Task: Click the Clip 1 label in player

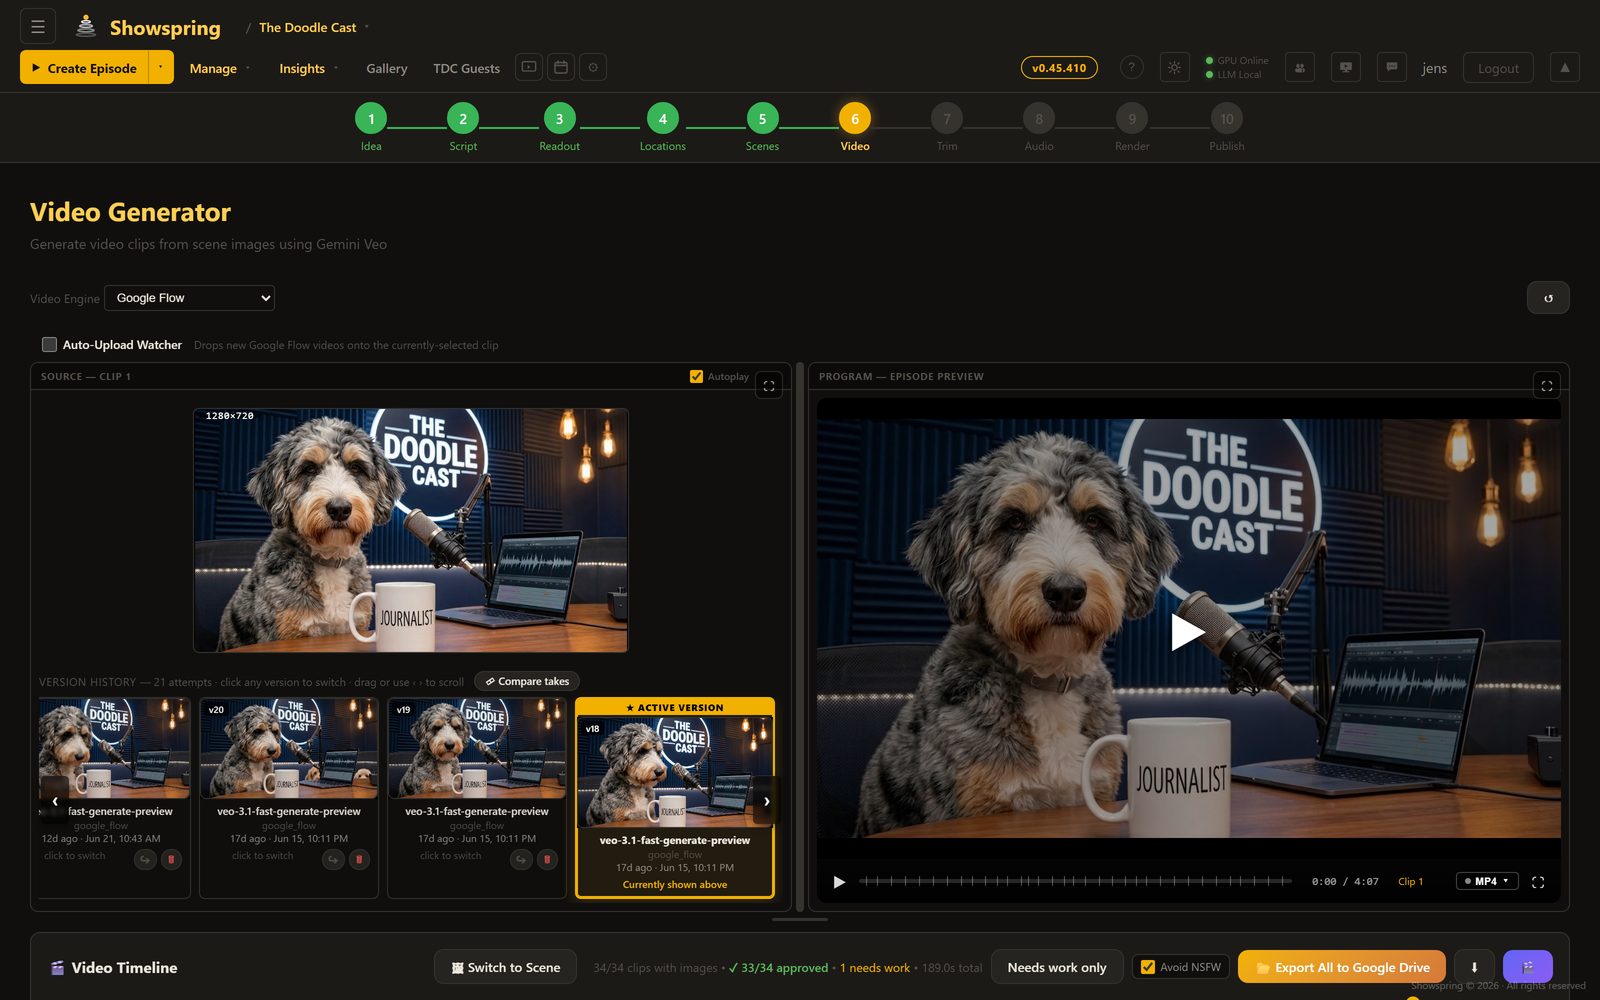Action: [x=1410, y=881]
